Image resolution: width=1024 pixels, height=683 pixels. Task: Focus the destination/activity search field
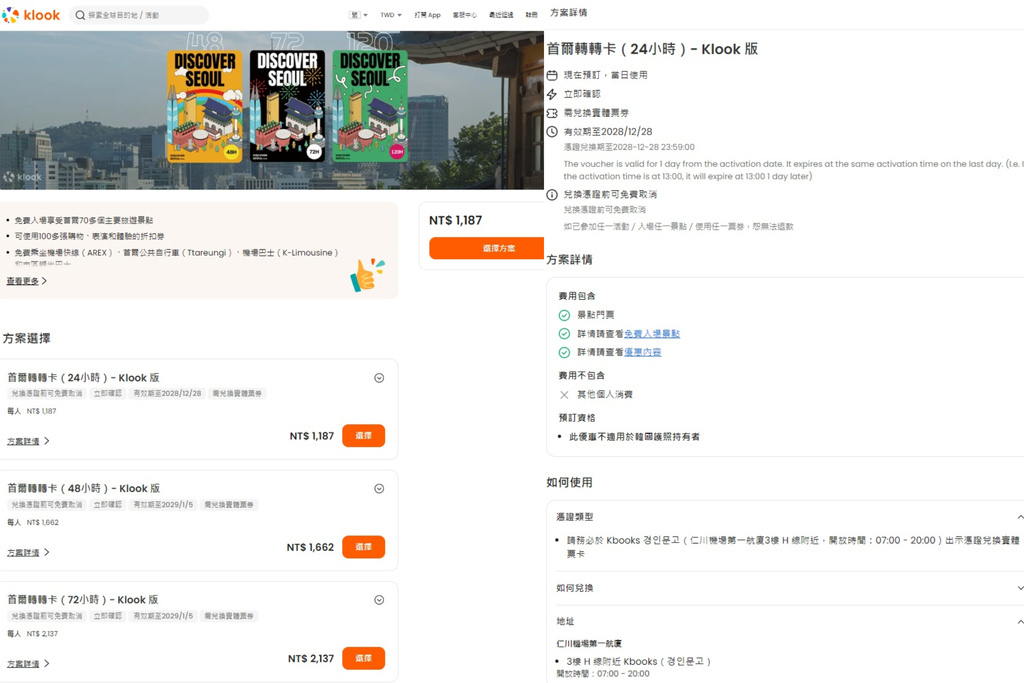139,15
